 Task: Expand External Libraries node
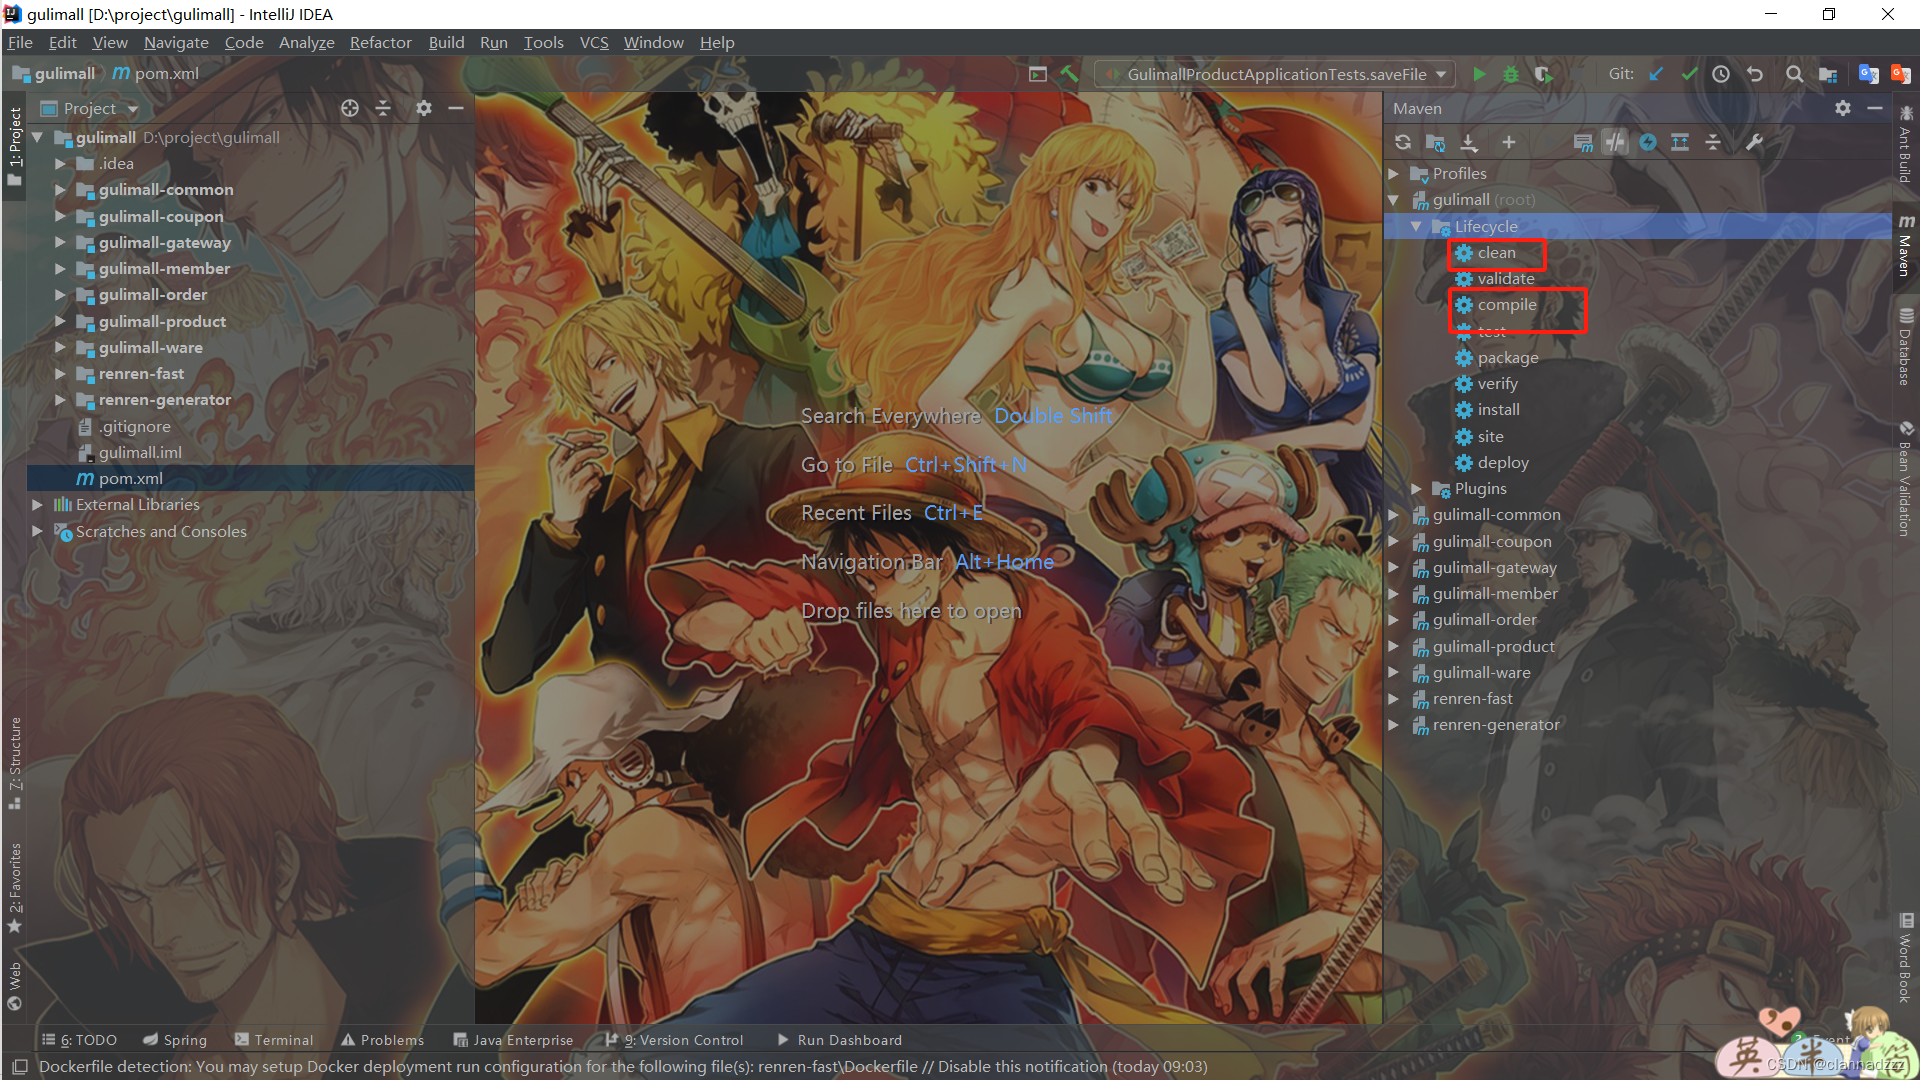[x=37, y=505]
